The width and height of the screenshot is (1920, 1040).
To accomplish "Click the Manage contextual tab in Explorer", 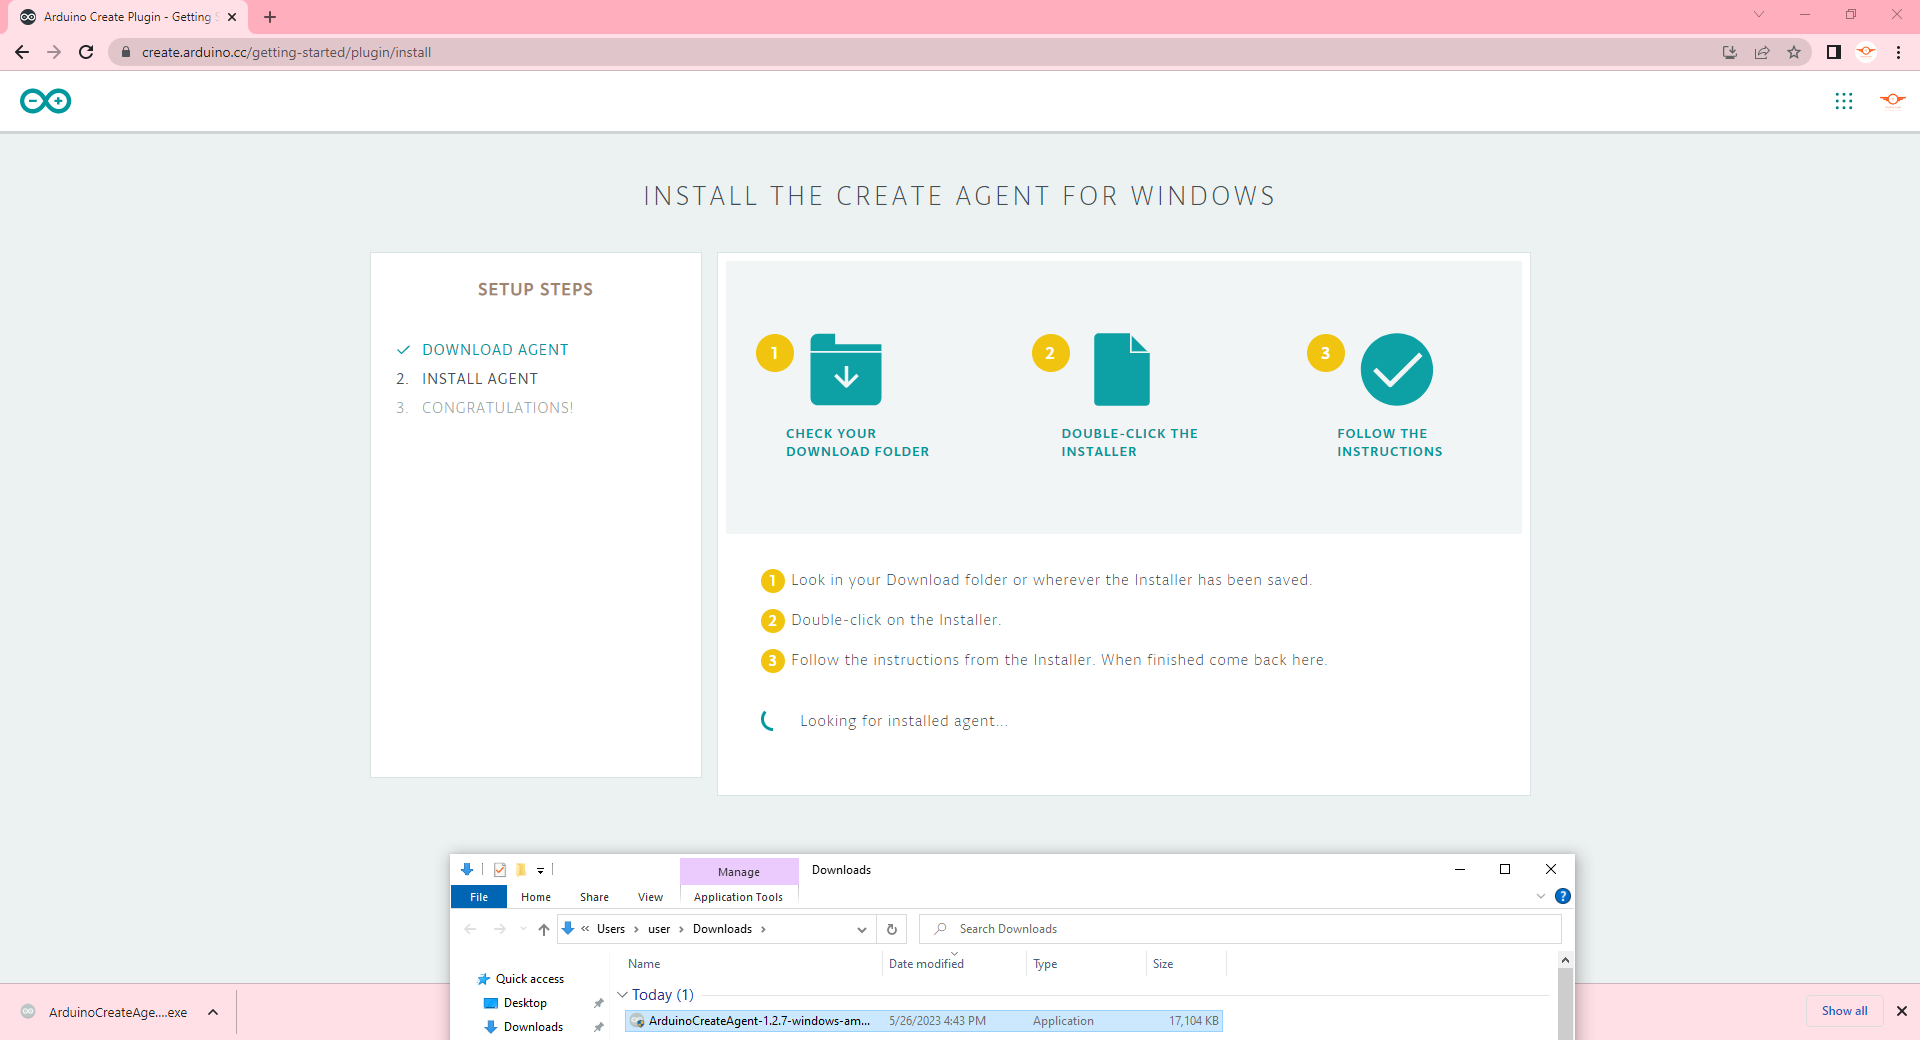I will click(739, 872).
